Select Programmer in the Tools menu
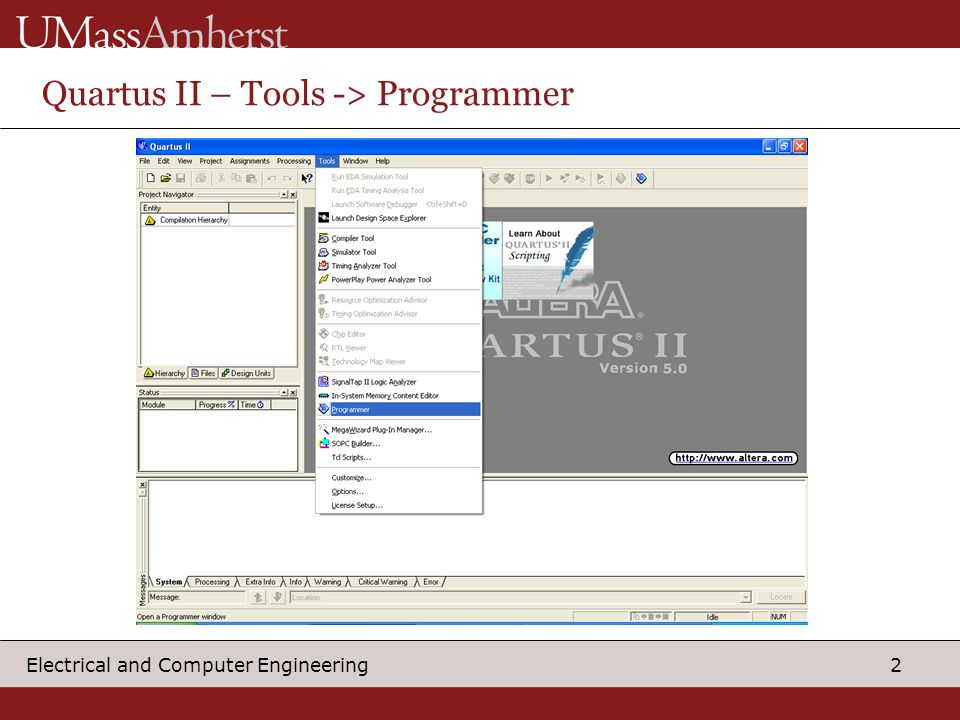Viewport: 960px width, 720px height. (399, 410)
